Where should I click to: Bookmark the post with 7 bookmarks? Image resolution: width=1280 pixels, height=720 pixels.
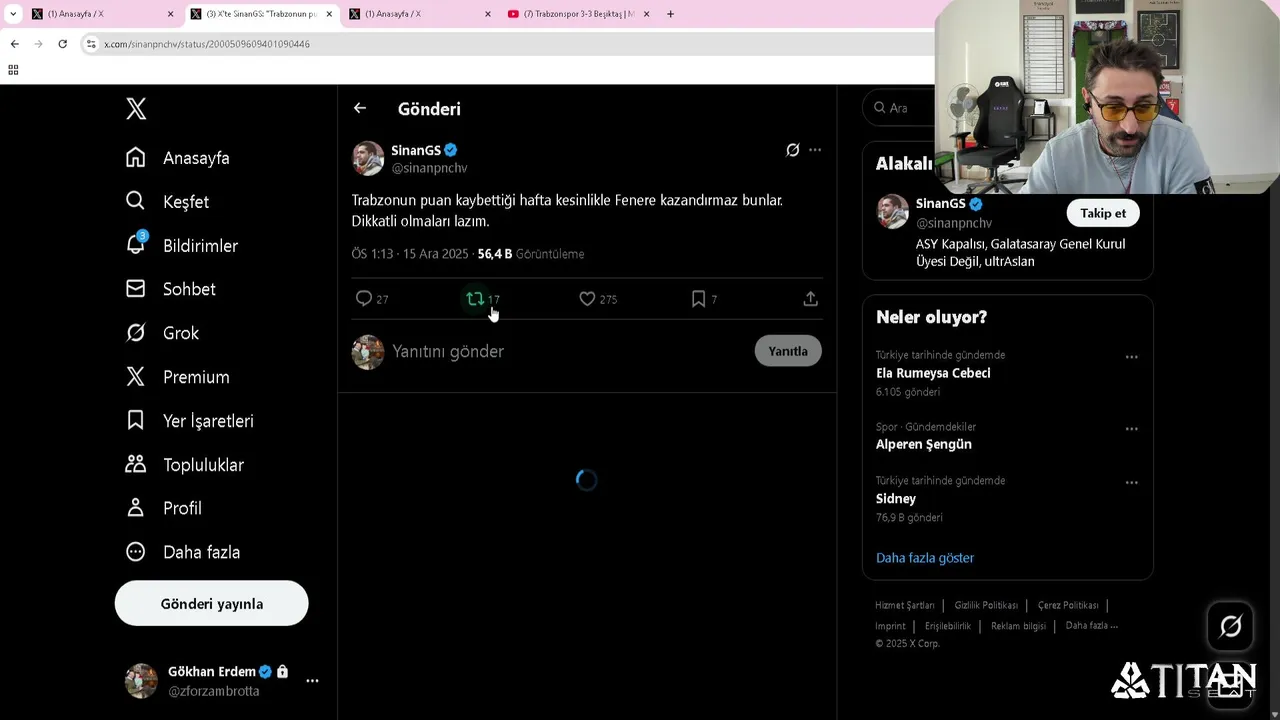click(x=703, y=299)
